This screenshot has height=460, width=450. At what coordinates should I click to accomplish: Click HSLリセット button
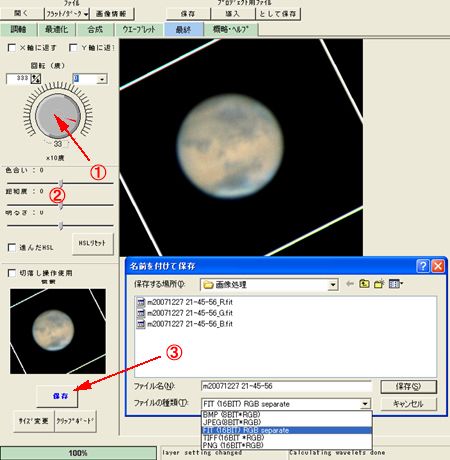tap(93, 244)
